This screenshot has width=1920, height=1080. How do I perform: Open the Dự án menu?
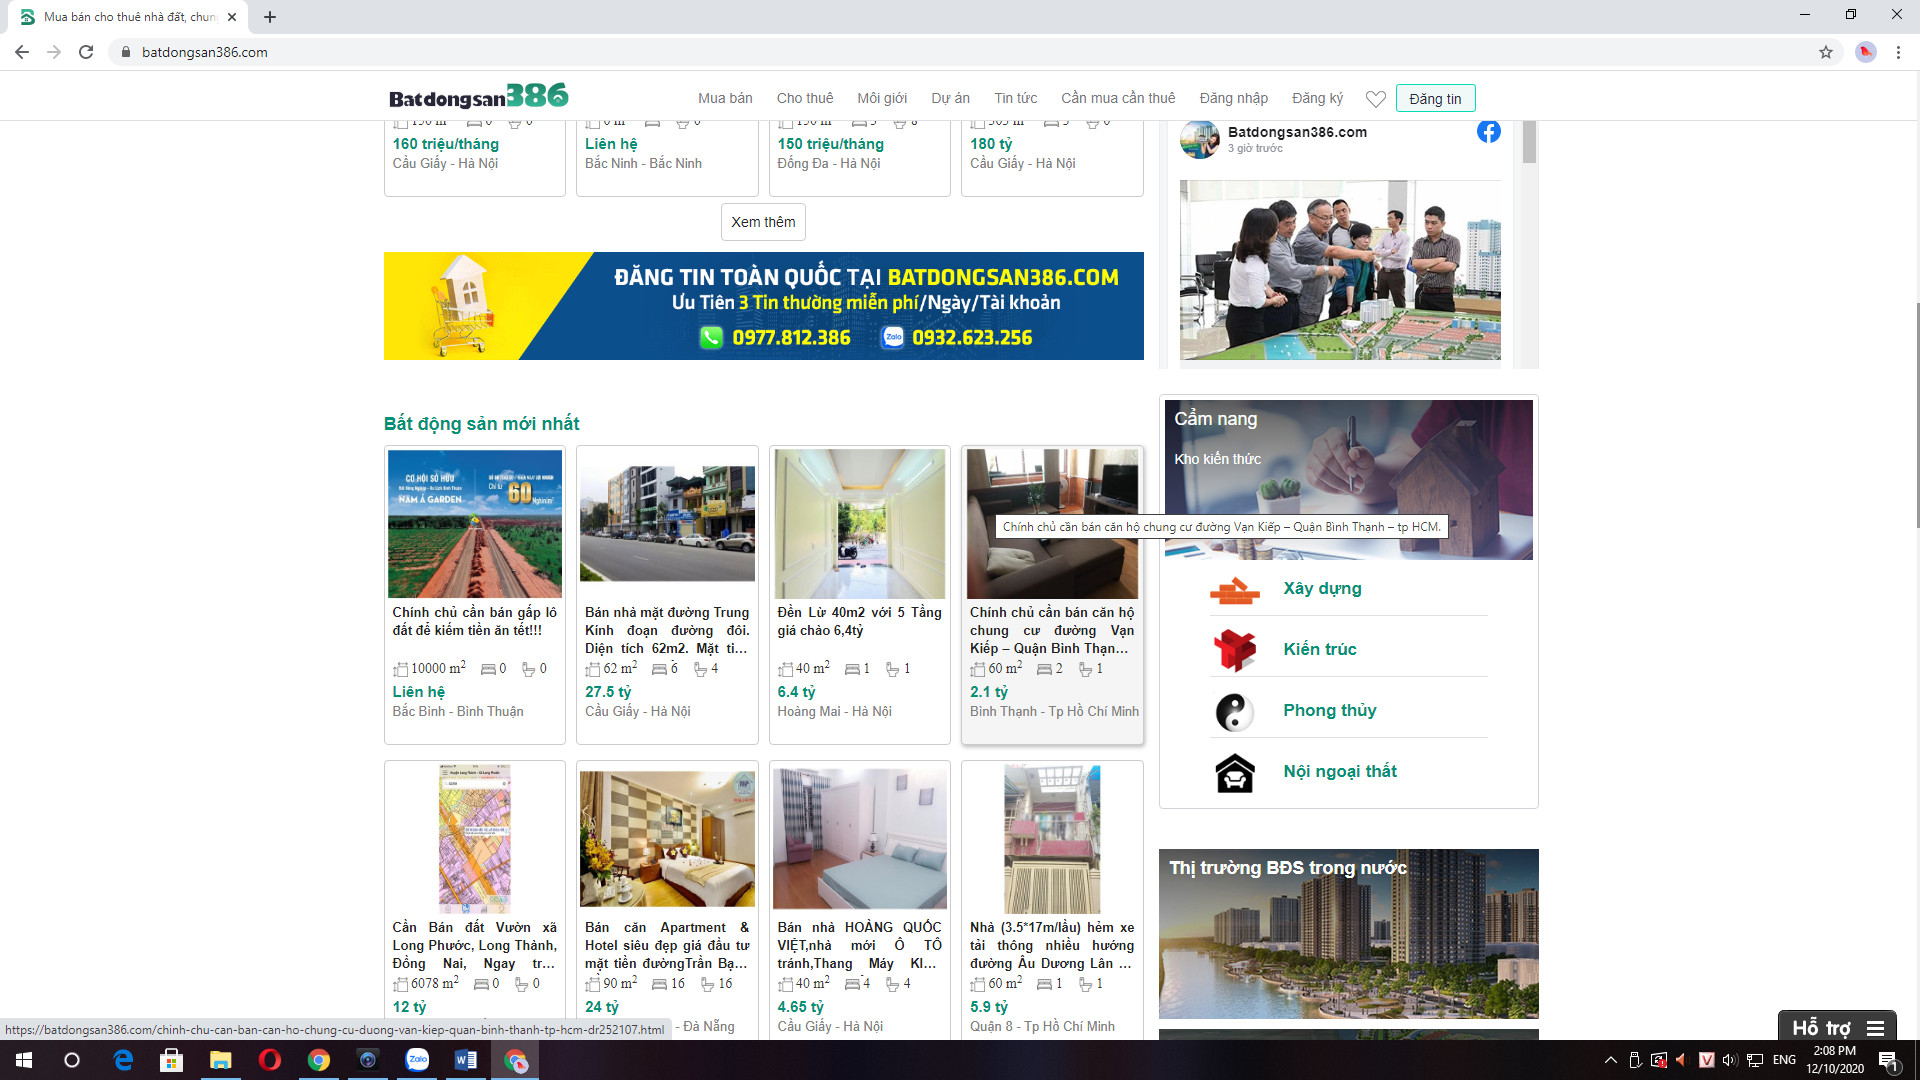(951, 98)
